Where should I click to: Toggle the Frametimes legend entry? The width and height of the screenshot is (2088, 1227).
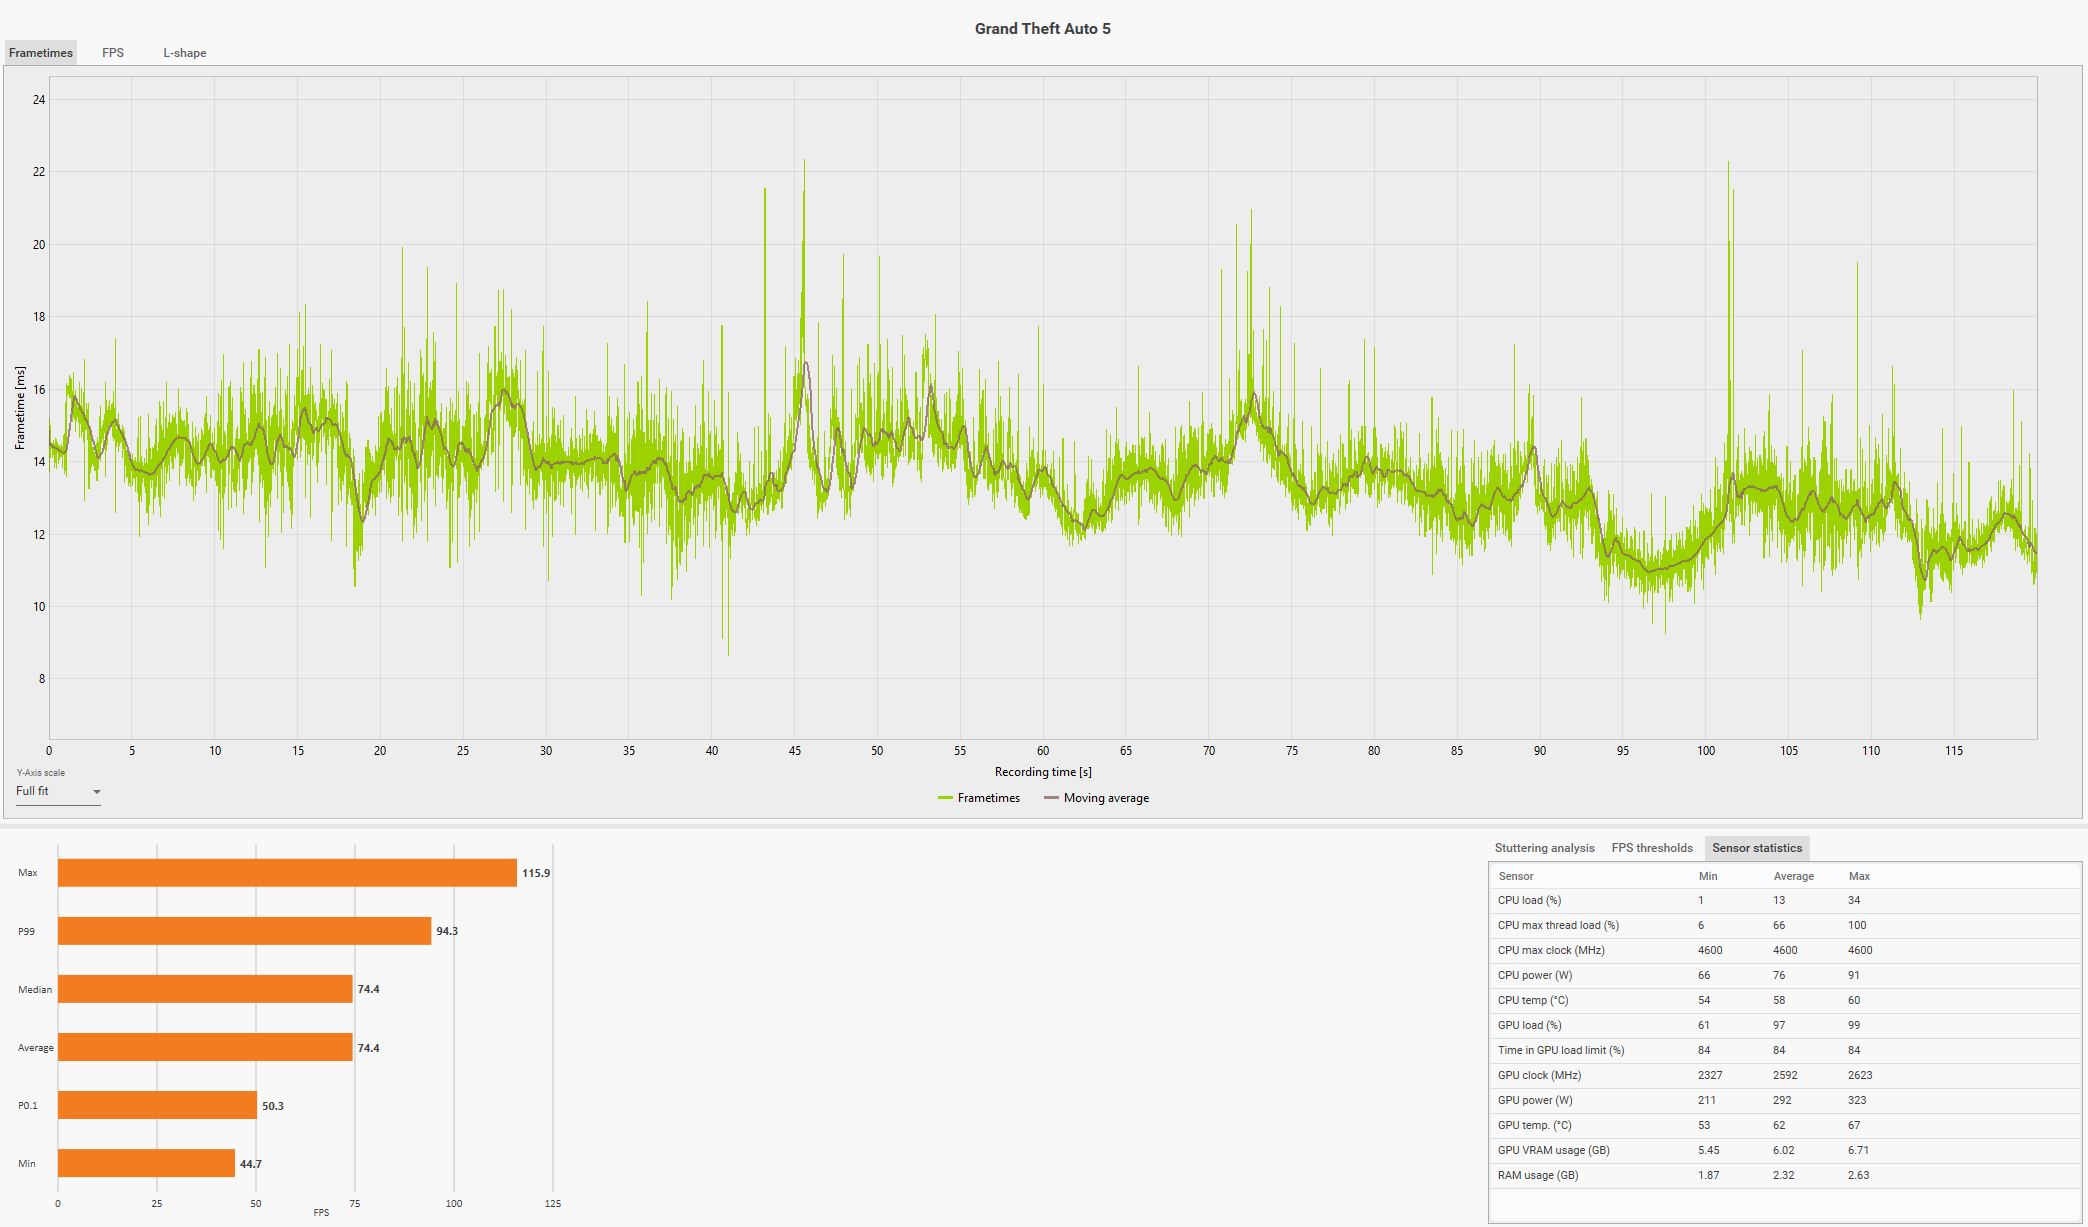[979, 798]
